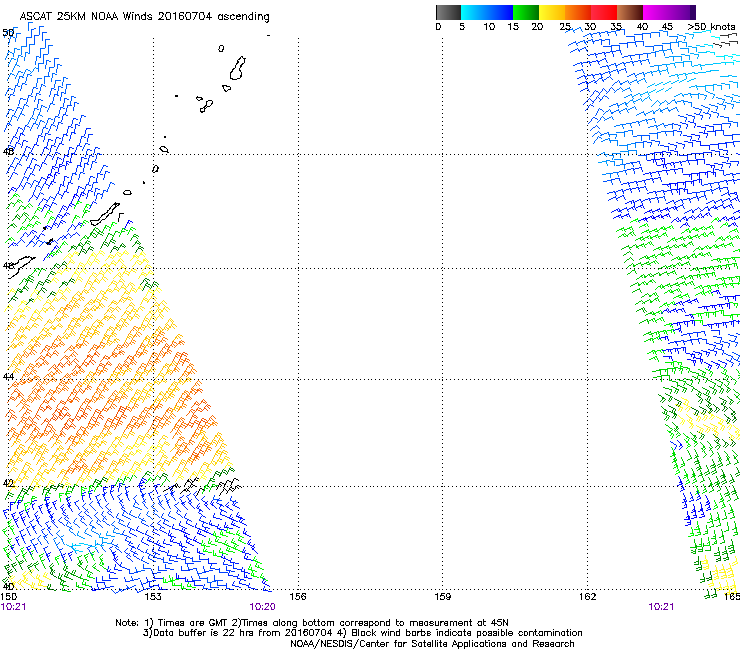Screen dimensions: 740x650
Task: Click the '40' label under the color legend
Action: 642,27
